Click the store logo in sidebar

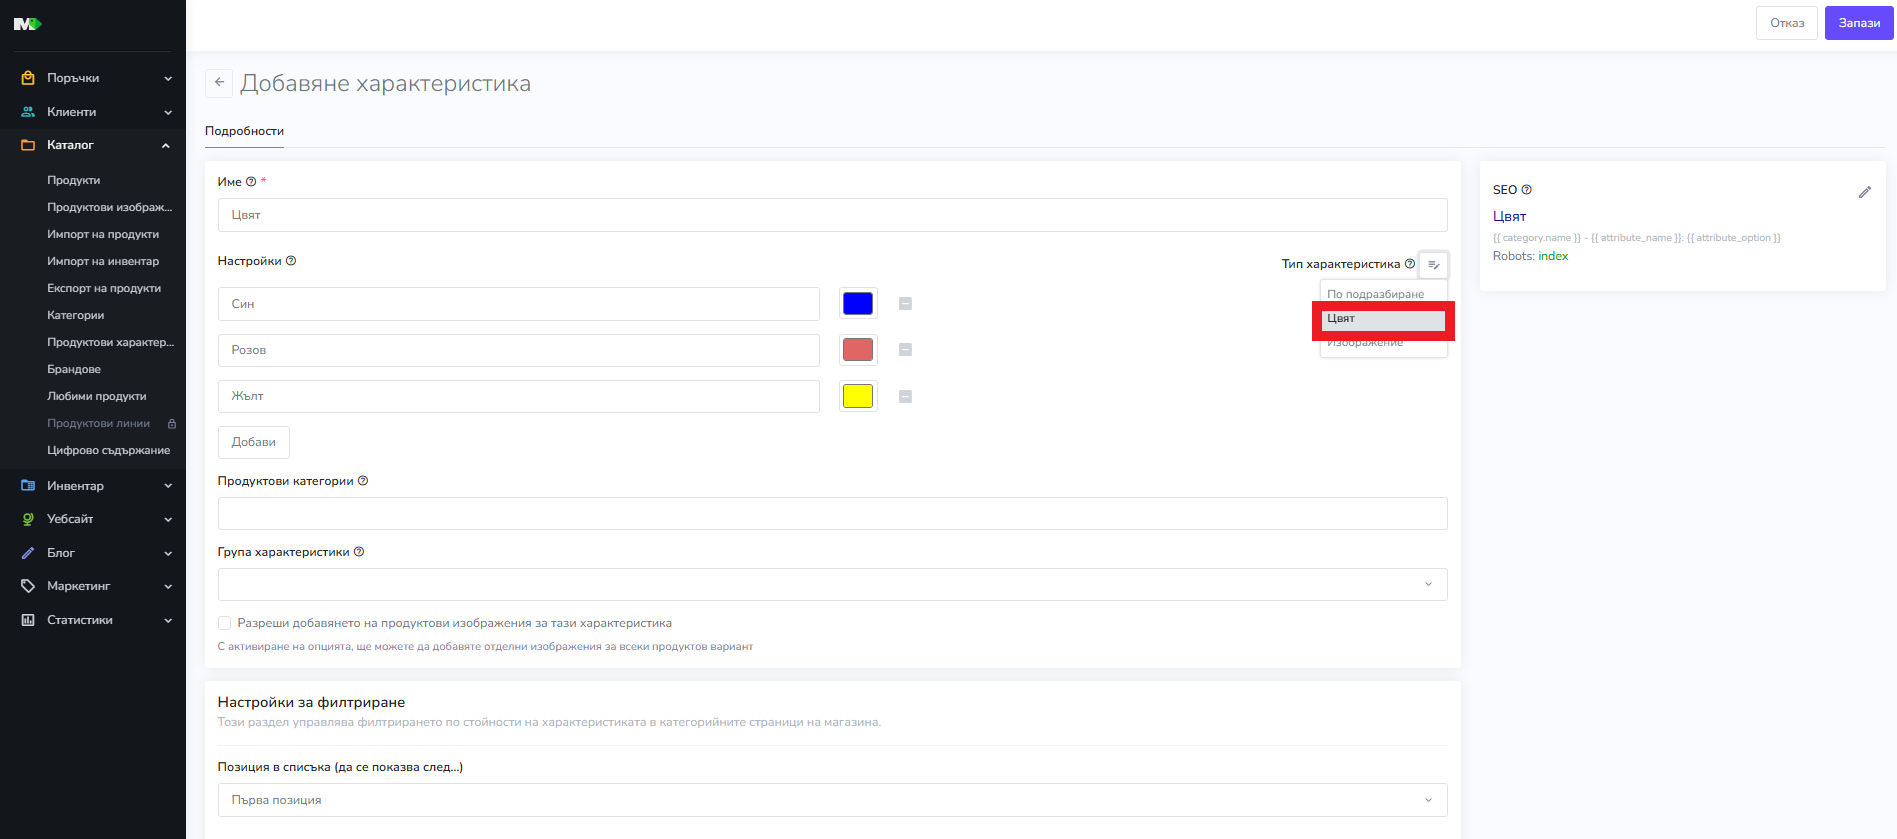coord(27,24)
